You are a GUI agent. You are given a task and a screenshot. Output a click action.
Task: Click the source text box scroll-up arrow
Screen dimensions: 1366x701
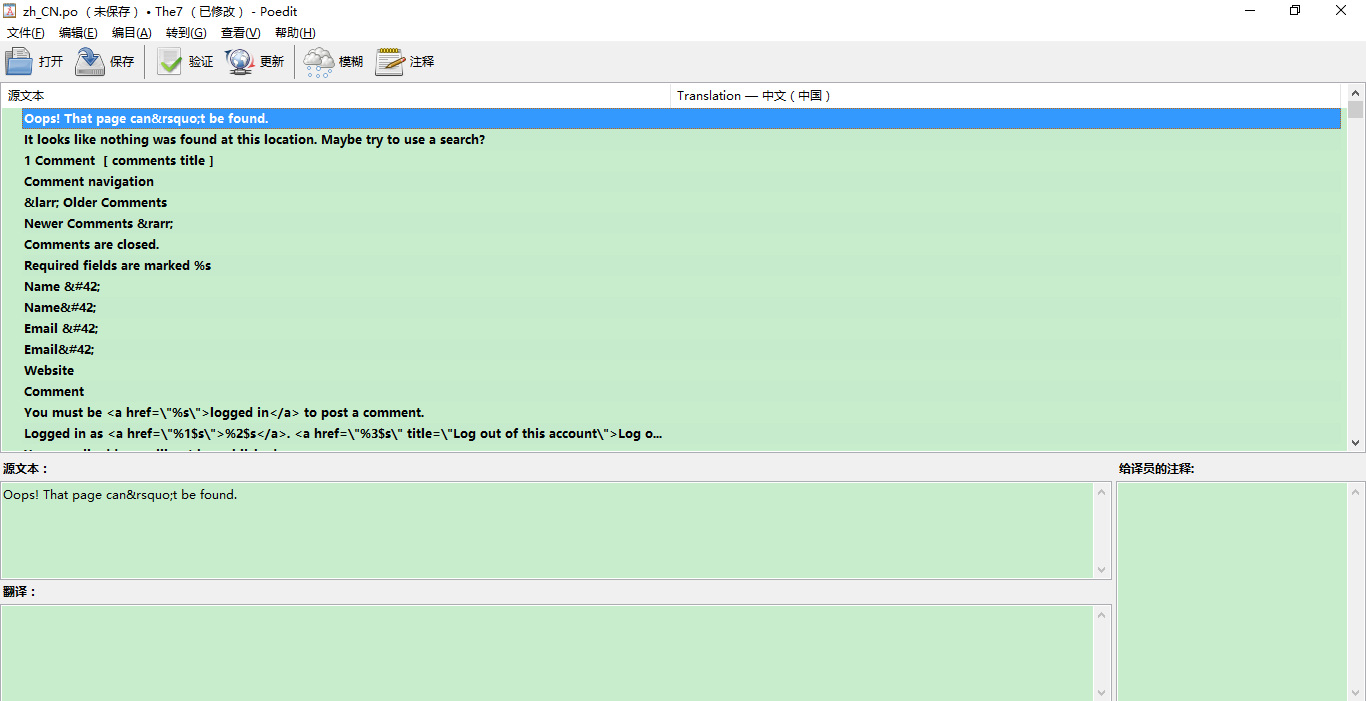click(1103, 491)
